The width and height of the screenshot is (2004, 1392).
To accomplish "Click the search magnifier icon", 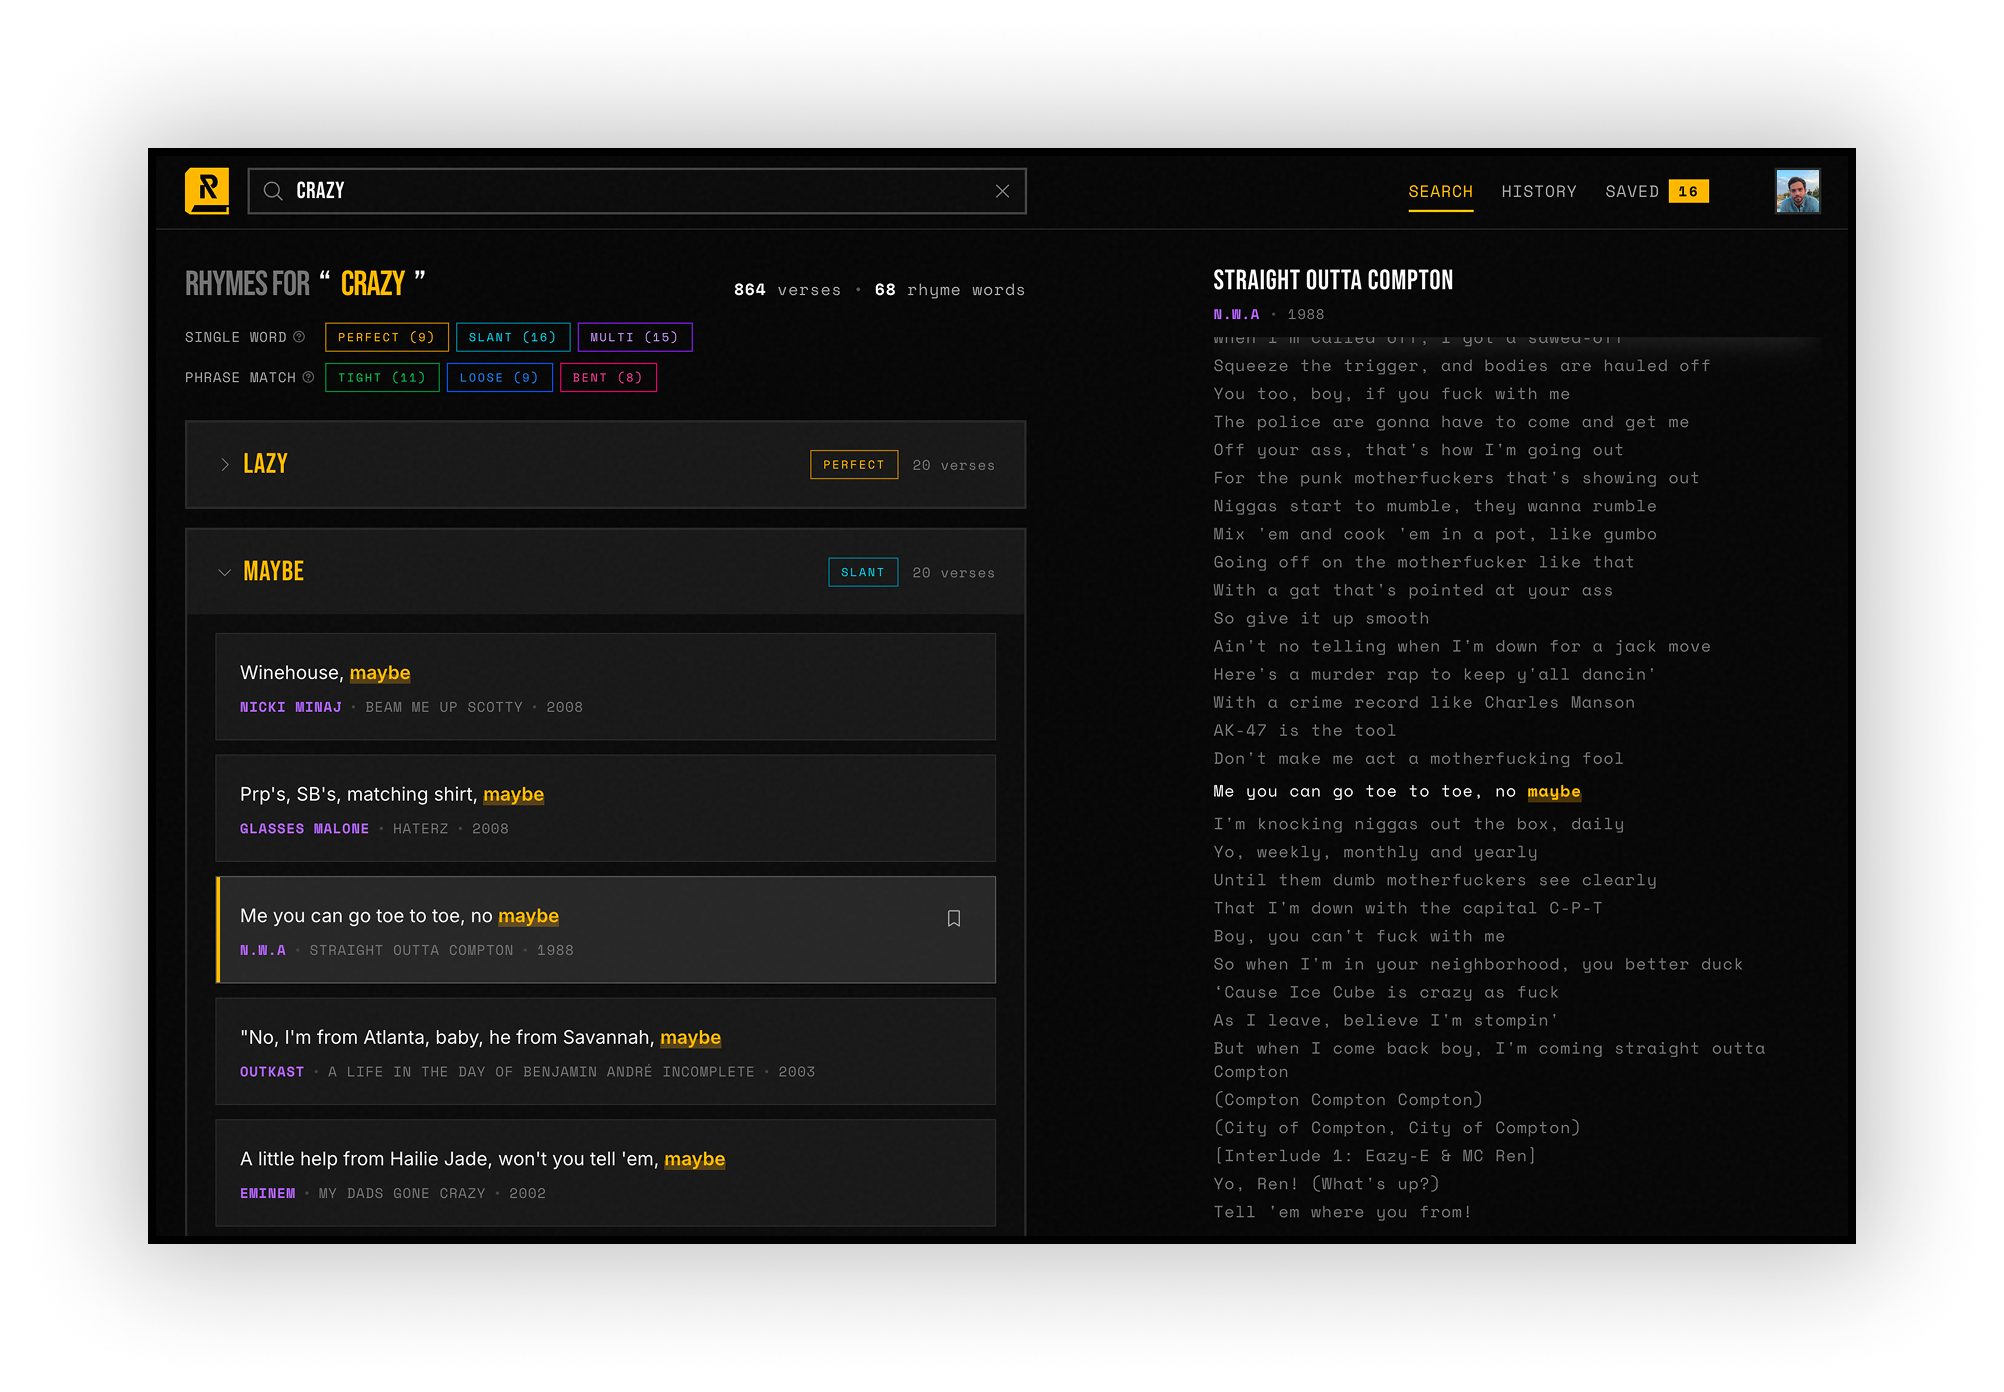I will (x=273, y=191).
